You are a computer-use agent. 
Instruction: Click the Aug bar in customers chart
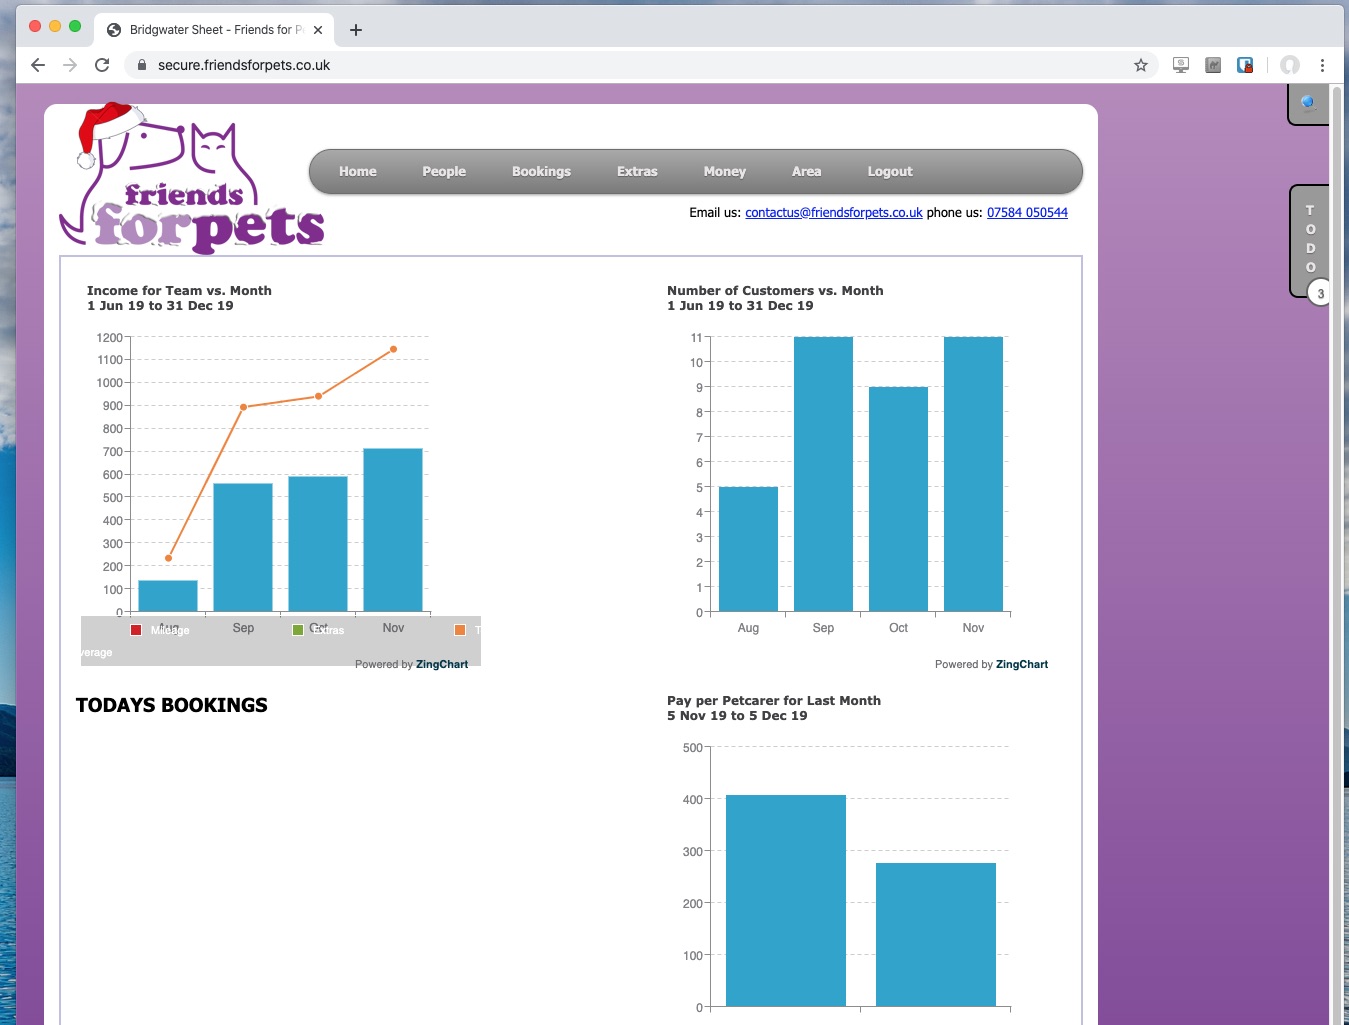[748, 549]
